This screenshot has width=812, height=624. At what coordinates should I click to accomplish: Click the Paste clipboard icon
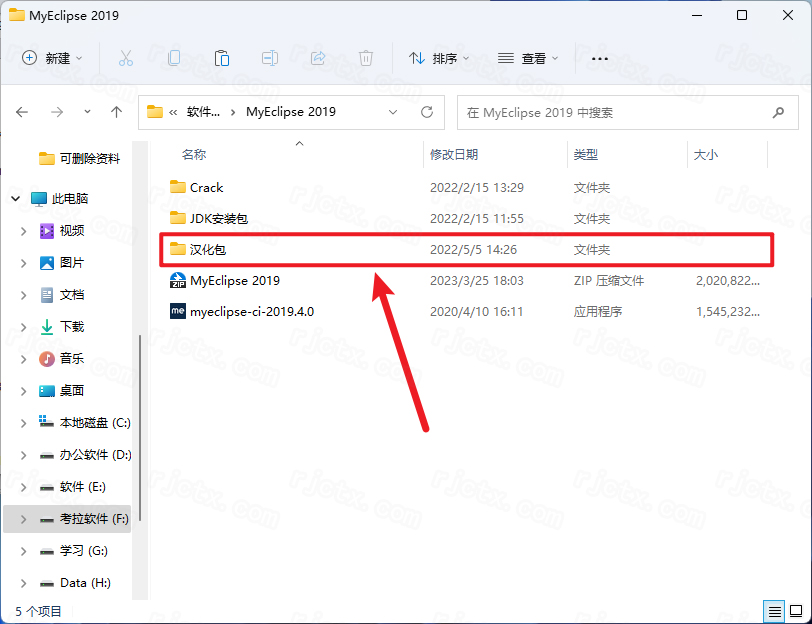(222, 58)
